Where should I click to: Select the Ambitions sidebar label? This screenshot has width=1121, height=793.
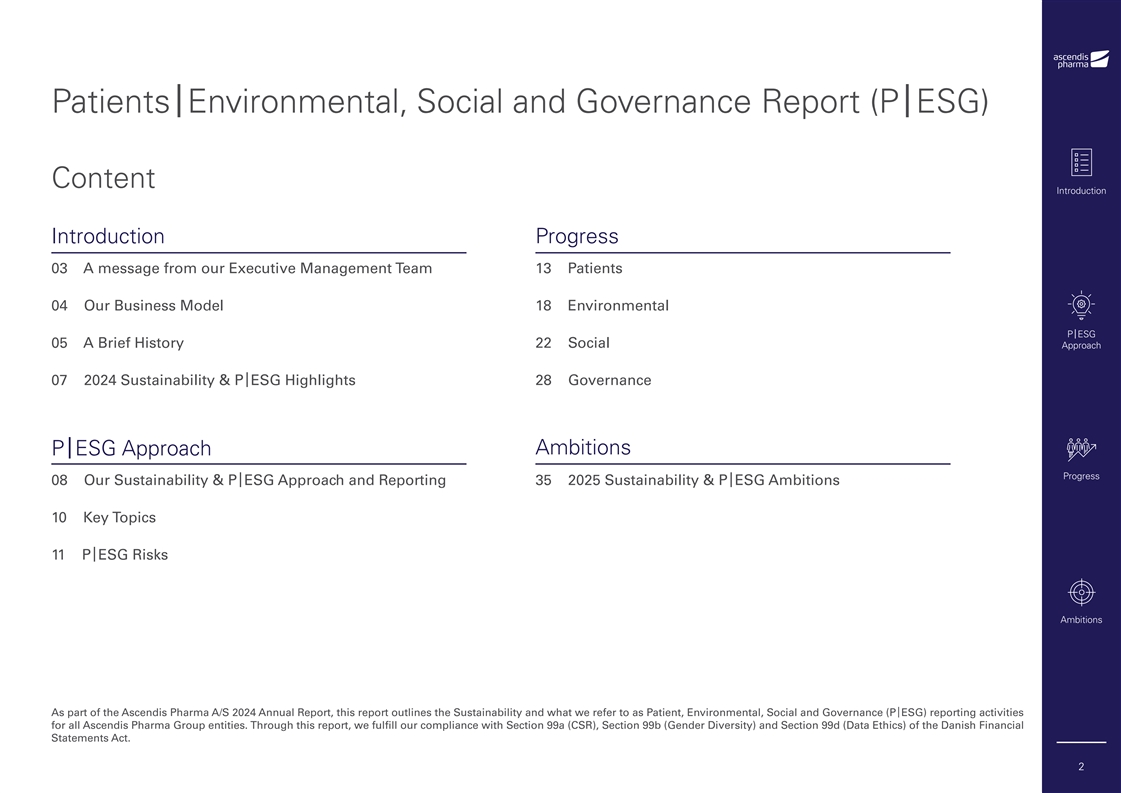(x=1081, y=620)
